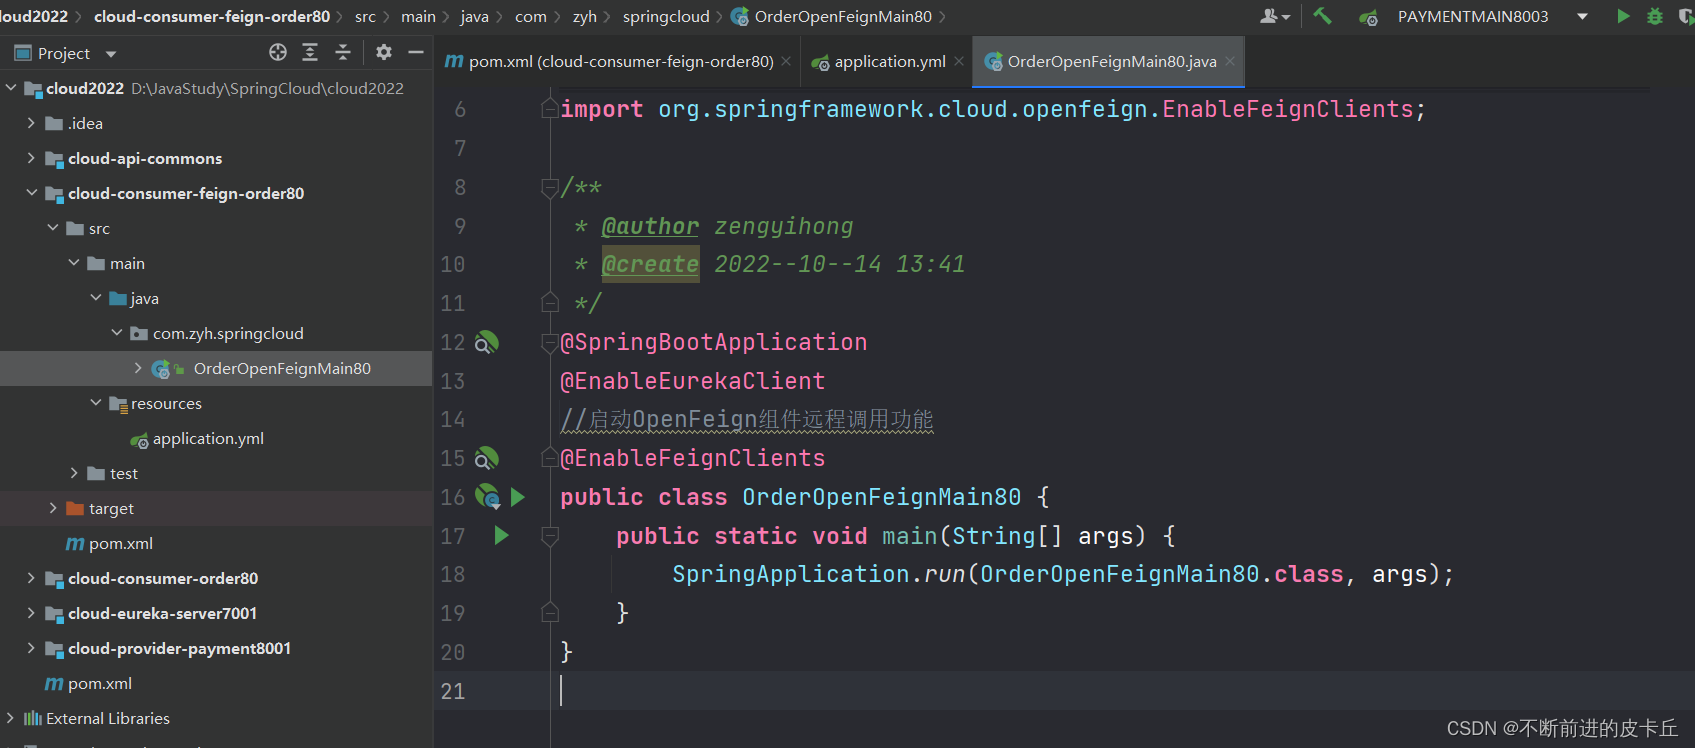The image size is (1695, 748).
Task: Click the Select Opened File locate icon
Action: tap(278, 52)
